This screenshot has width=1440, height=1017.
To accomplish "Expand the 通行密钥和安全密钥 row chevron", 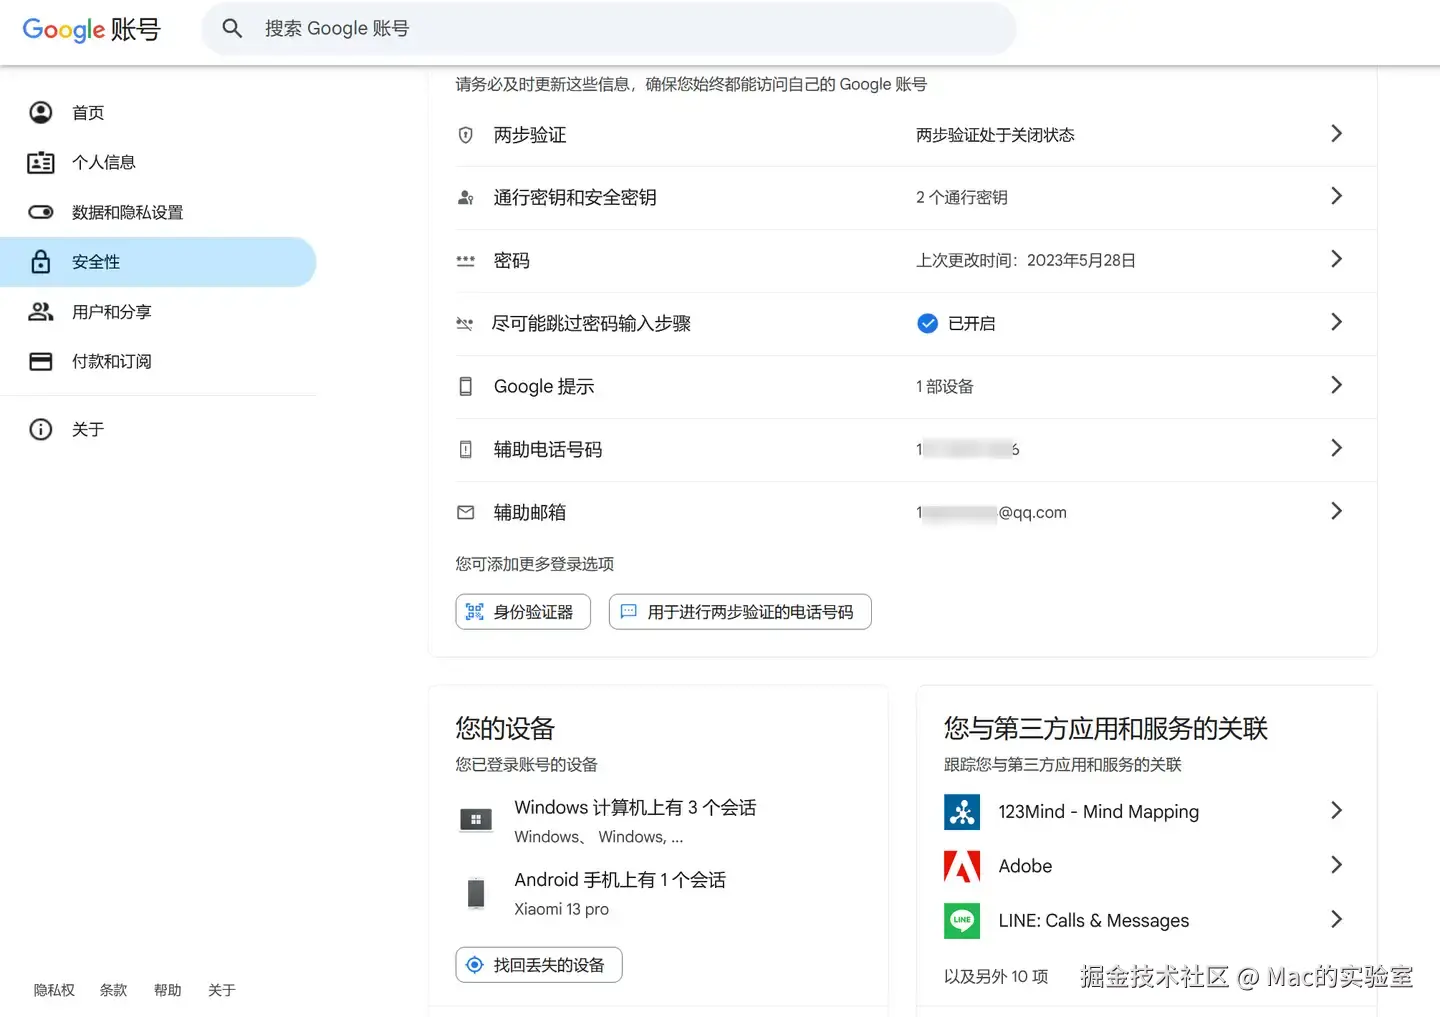I will (x=1336, y=197).
